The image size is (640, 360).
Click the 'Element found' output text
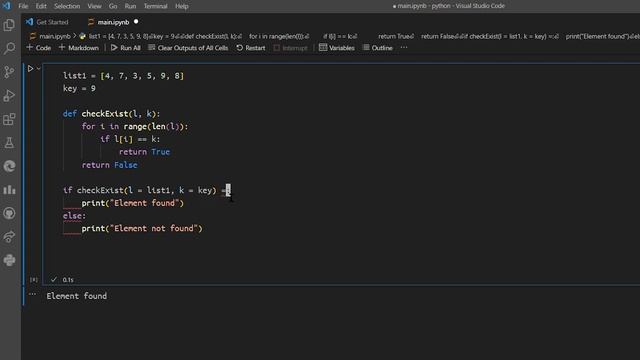click(77, 296)
